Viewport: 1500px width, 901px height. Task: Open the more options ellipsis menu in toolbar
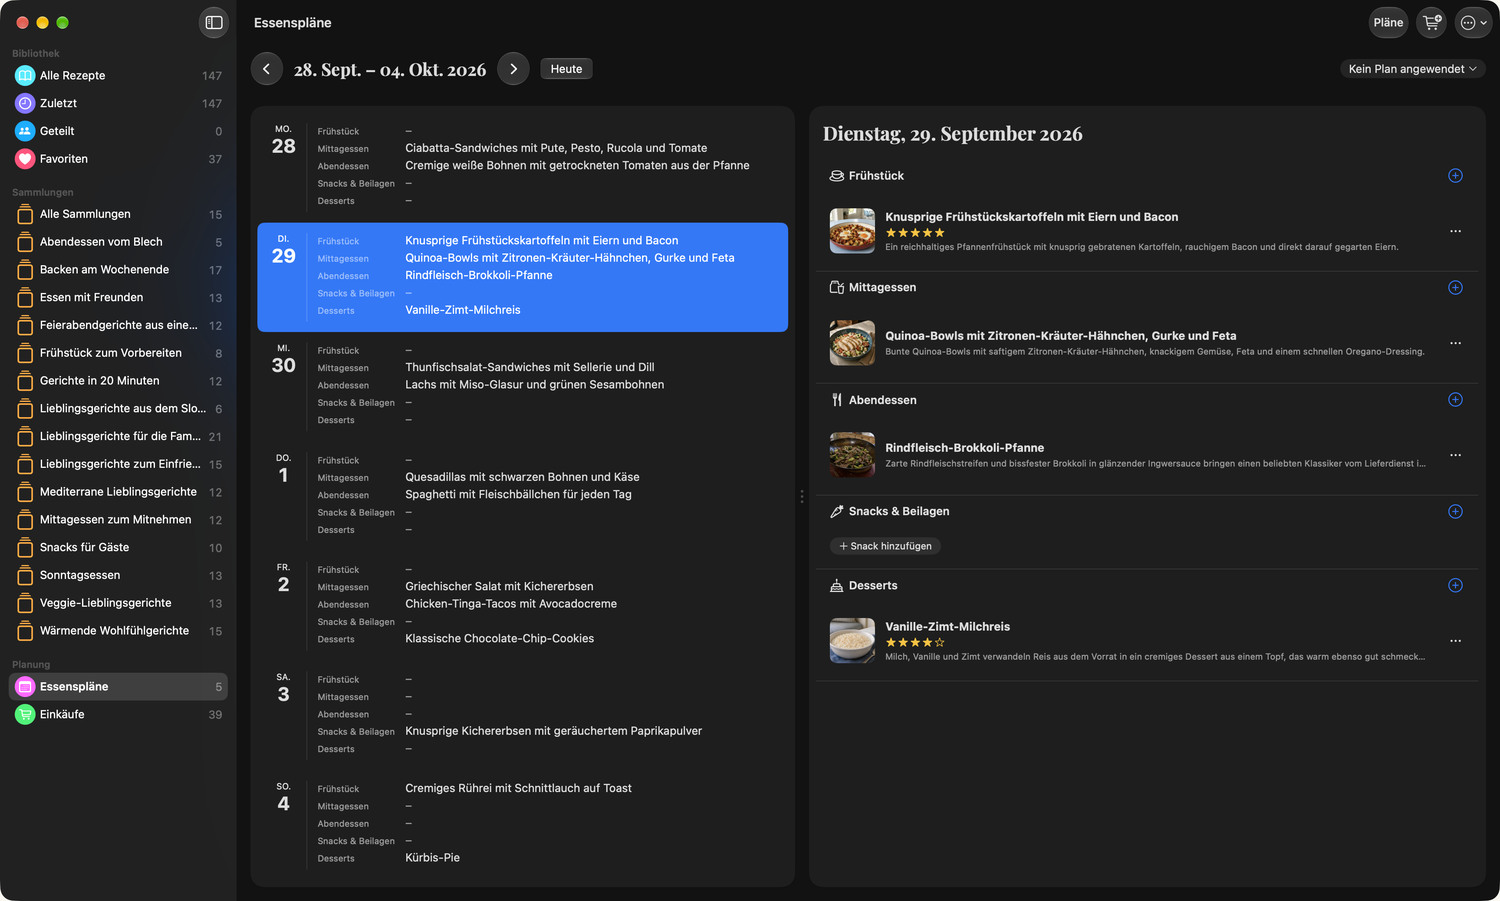point(1474,22)
